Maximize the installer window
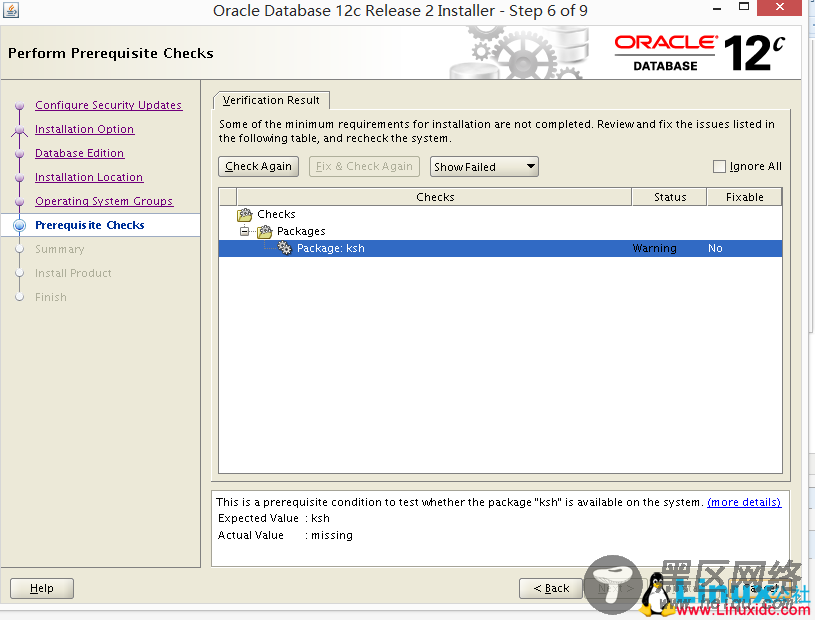The width and height of the screenshot is (815, 620). [744, 7]
